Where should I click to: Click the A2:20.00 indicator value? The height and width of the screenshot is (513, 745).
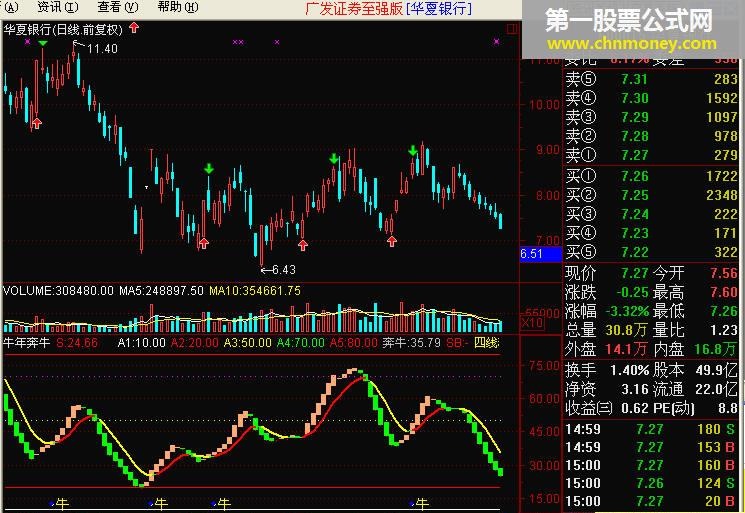tap(195, 343)
